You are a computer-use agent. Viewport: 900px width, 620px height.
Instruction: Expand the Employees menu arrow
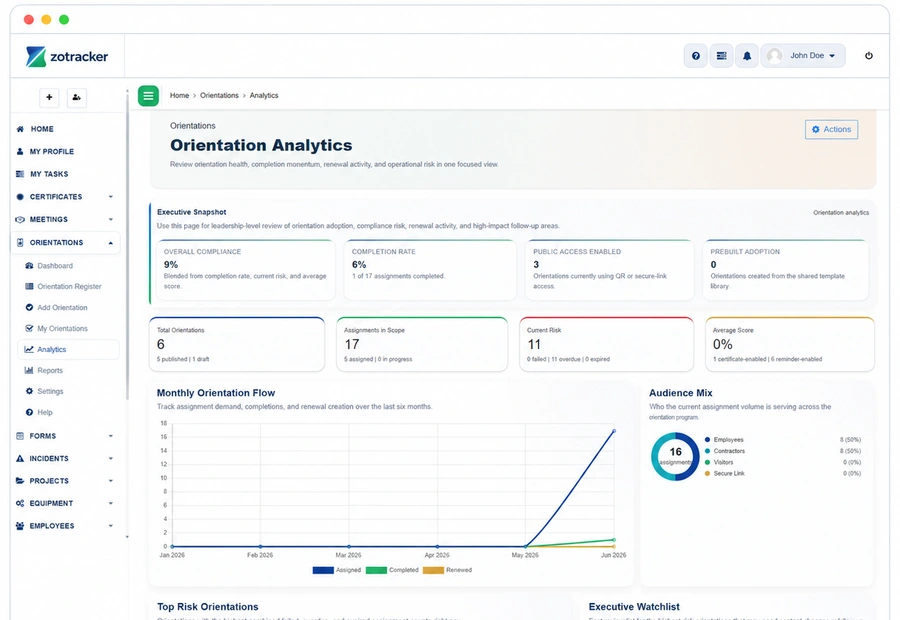point(111,525)
